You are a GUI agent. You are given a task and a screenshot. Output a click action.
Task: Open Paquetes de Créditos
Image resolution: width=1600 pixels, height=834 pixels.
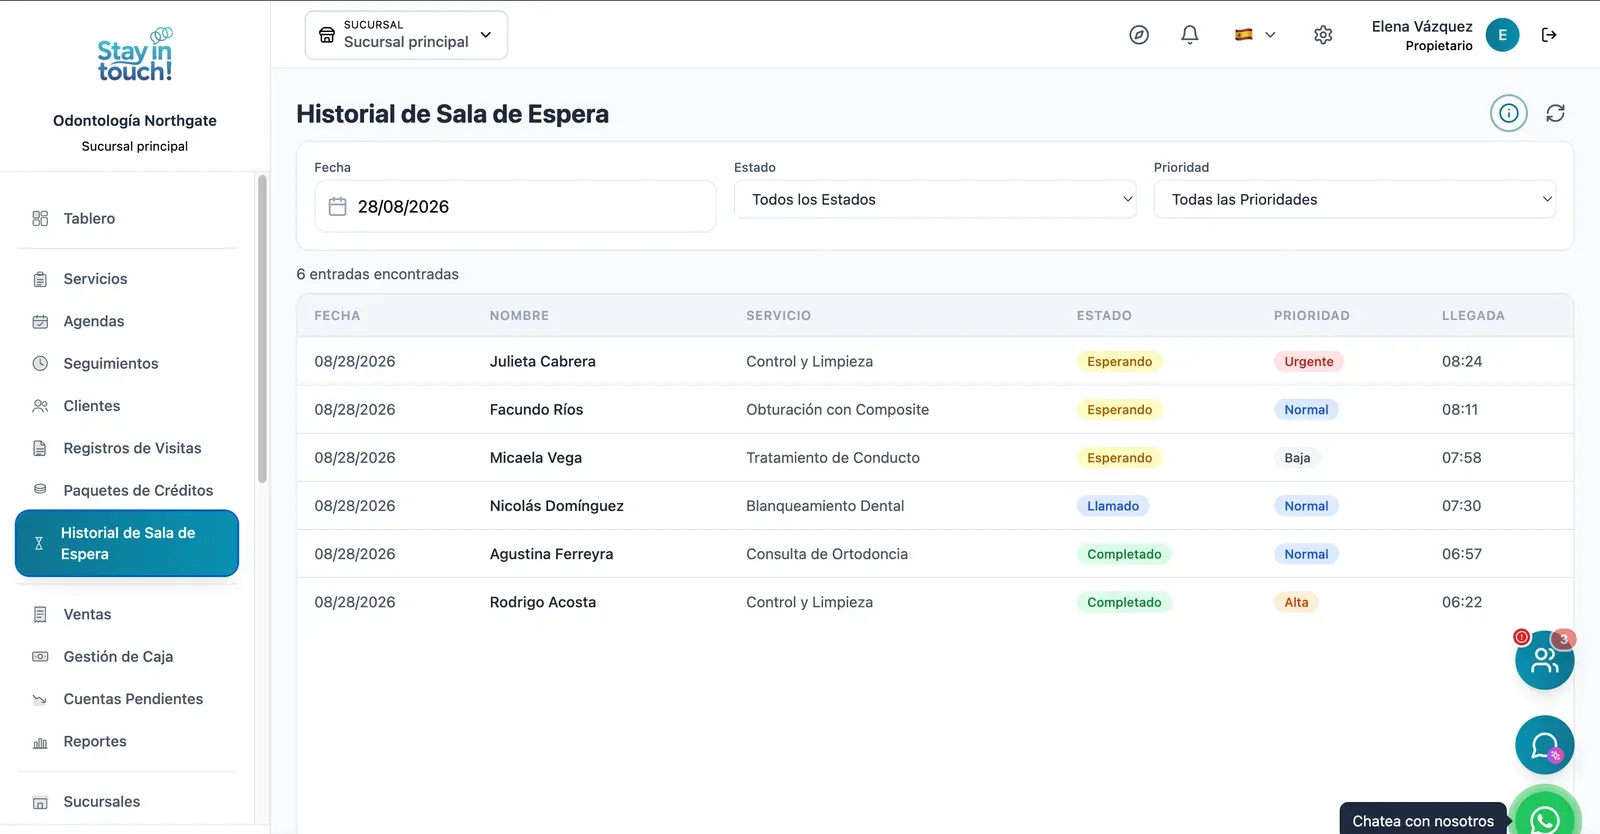(x=138, y=491)
